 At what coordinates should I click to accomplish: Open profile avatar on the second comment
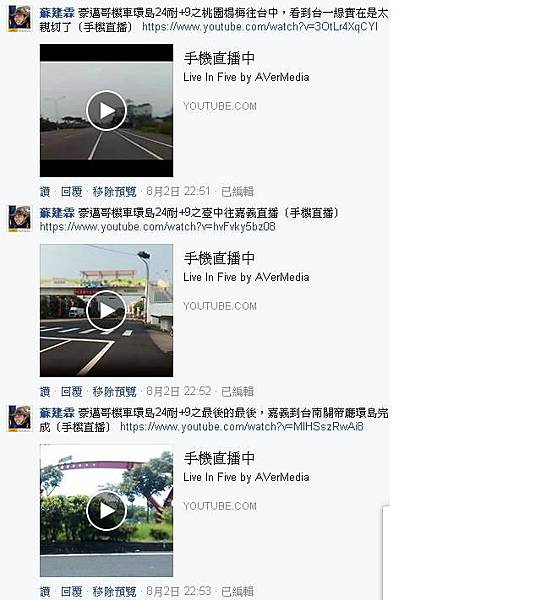point(20,218)
